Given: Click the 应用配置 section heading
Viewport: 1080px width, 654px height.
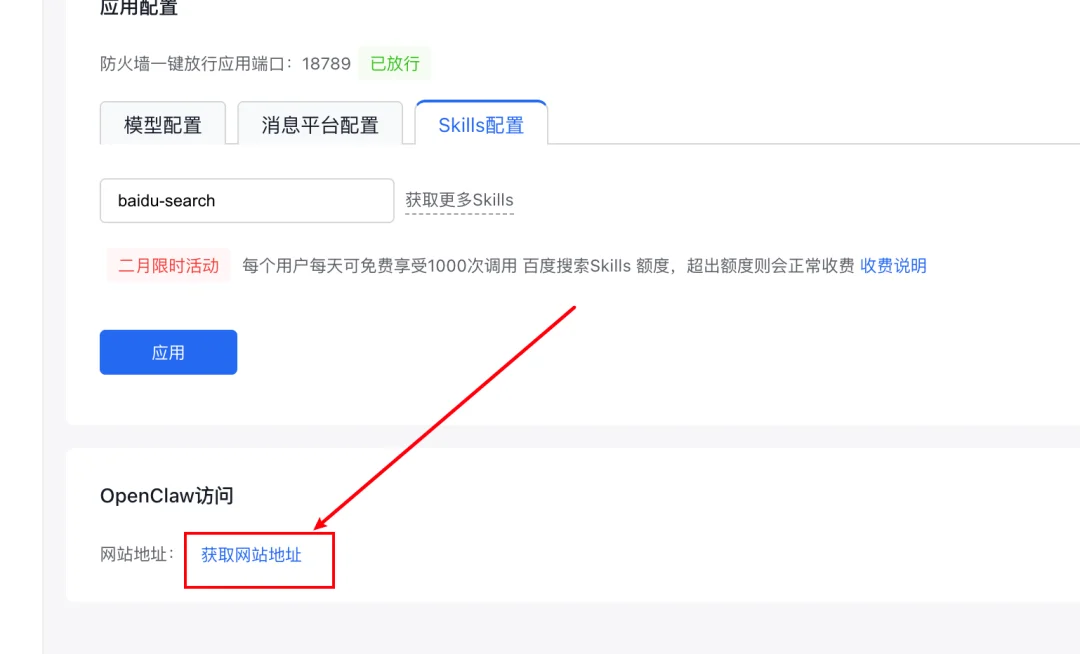Looking at the screenshot, I should (x=136, y=8).
